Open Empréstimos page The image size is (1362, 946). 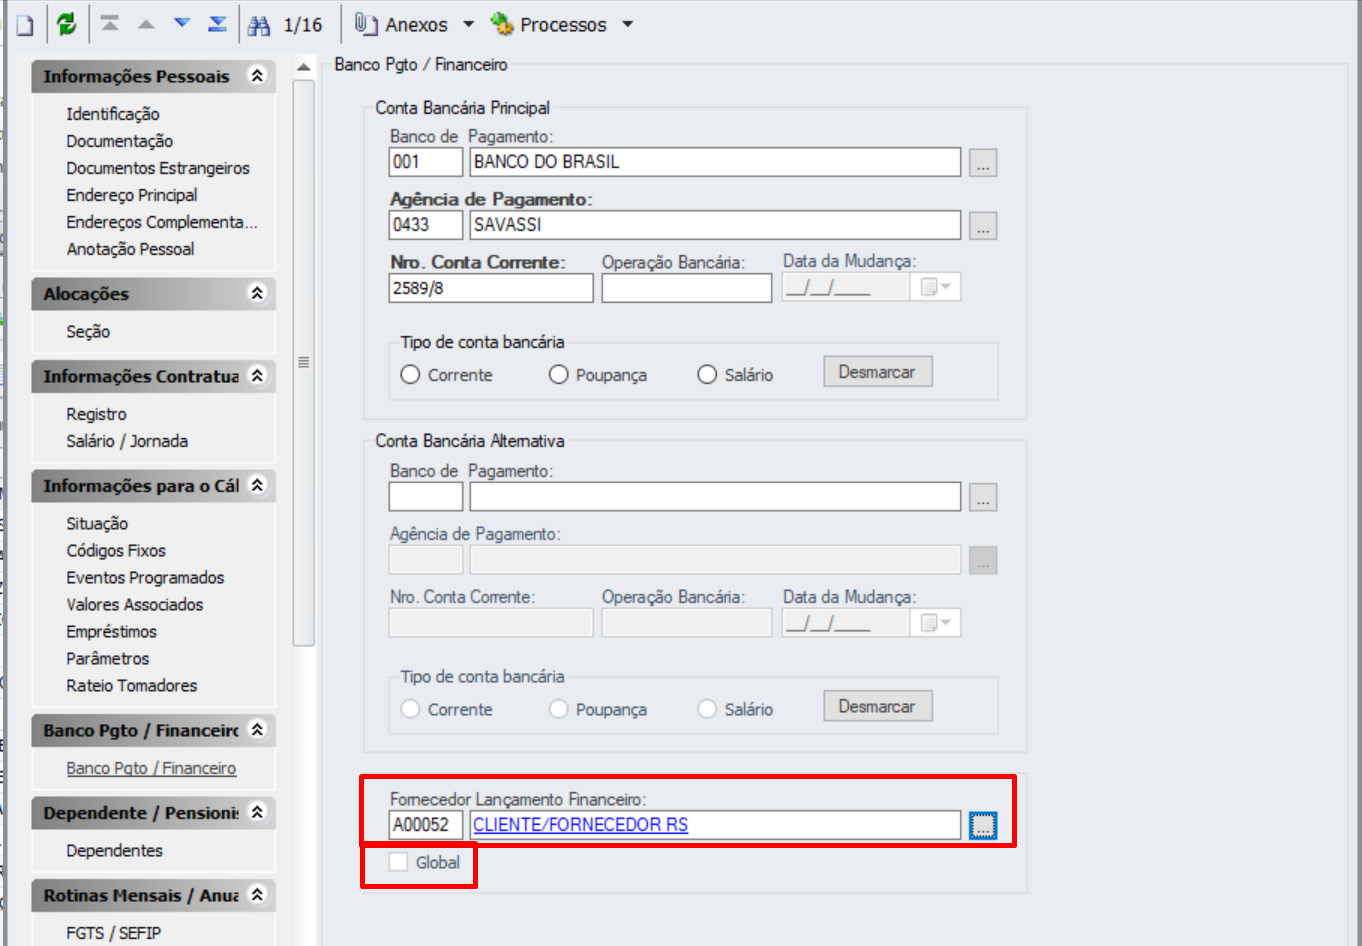(112, 631)
